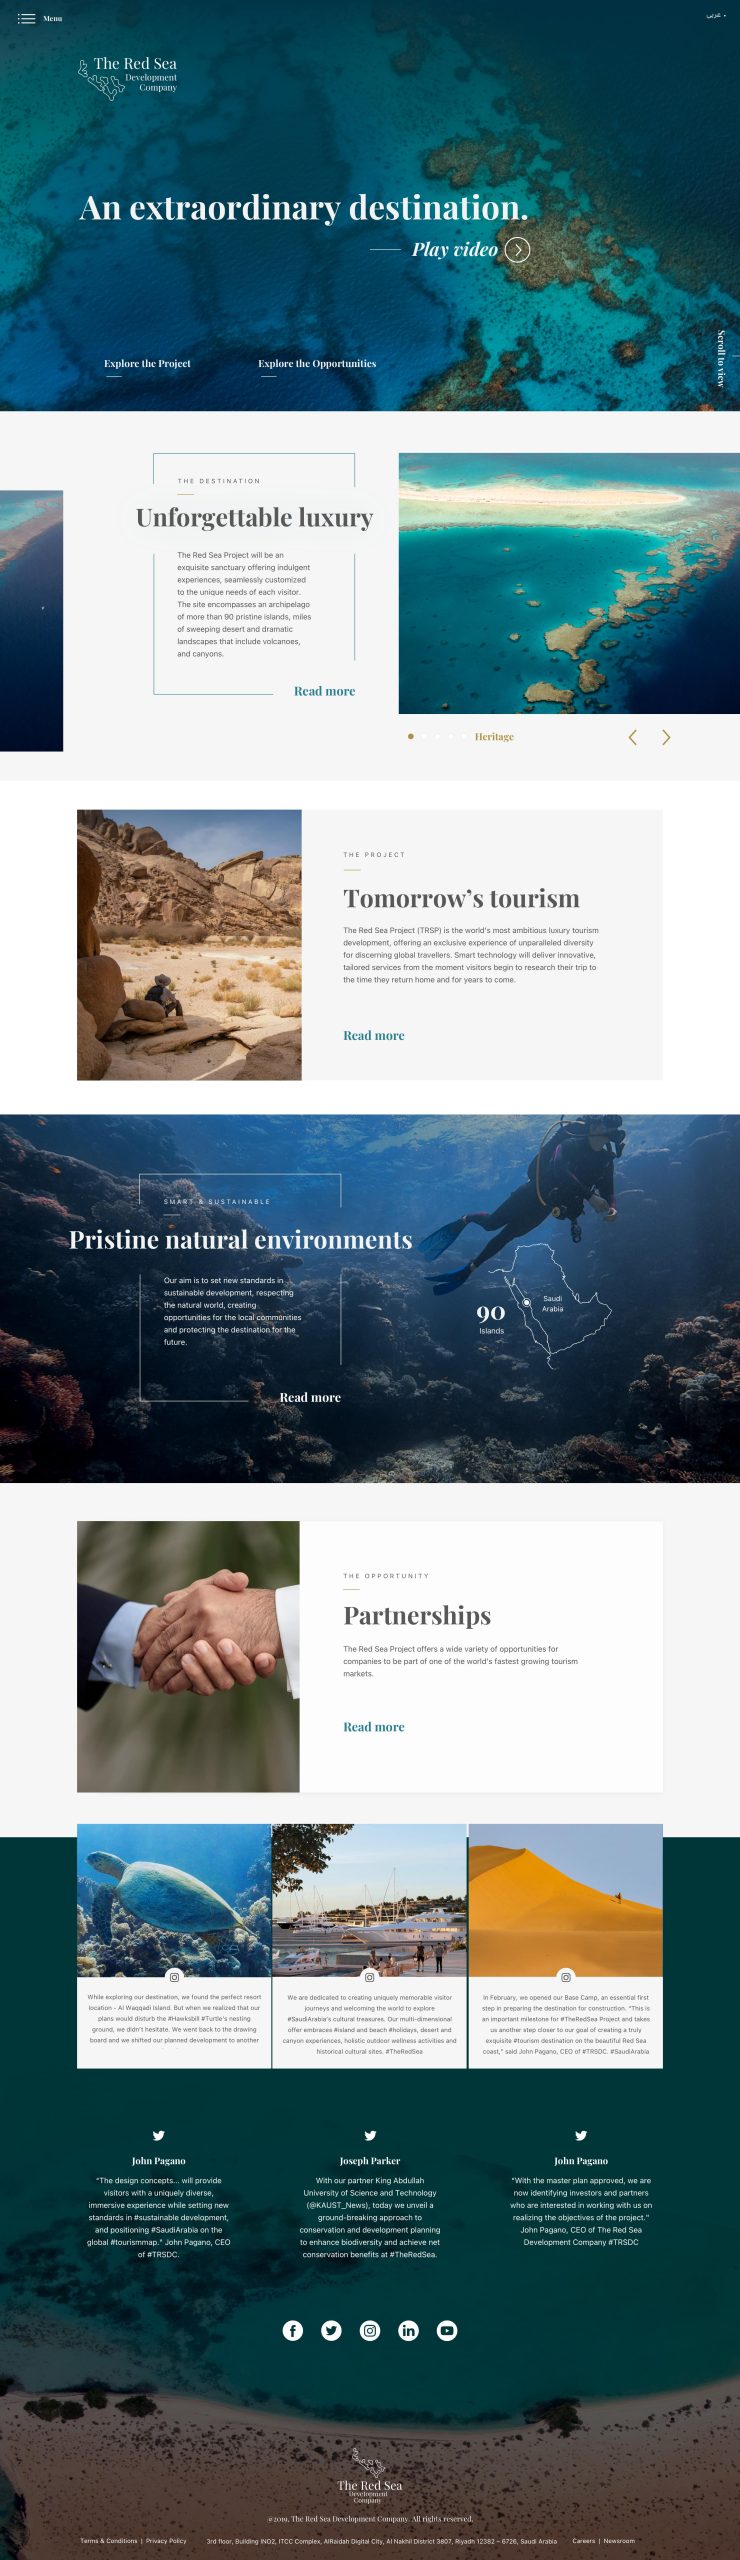Click Twitter bird above Joseph Parker tweet
Screen dimensions: 740x2560
point(370,2135)
